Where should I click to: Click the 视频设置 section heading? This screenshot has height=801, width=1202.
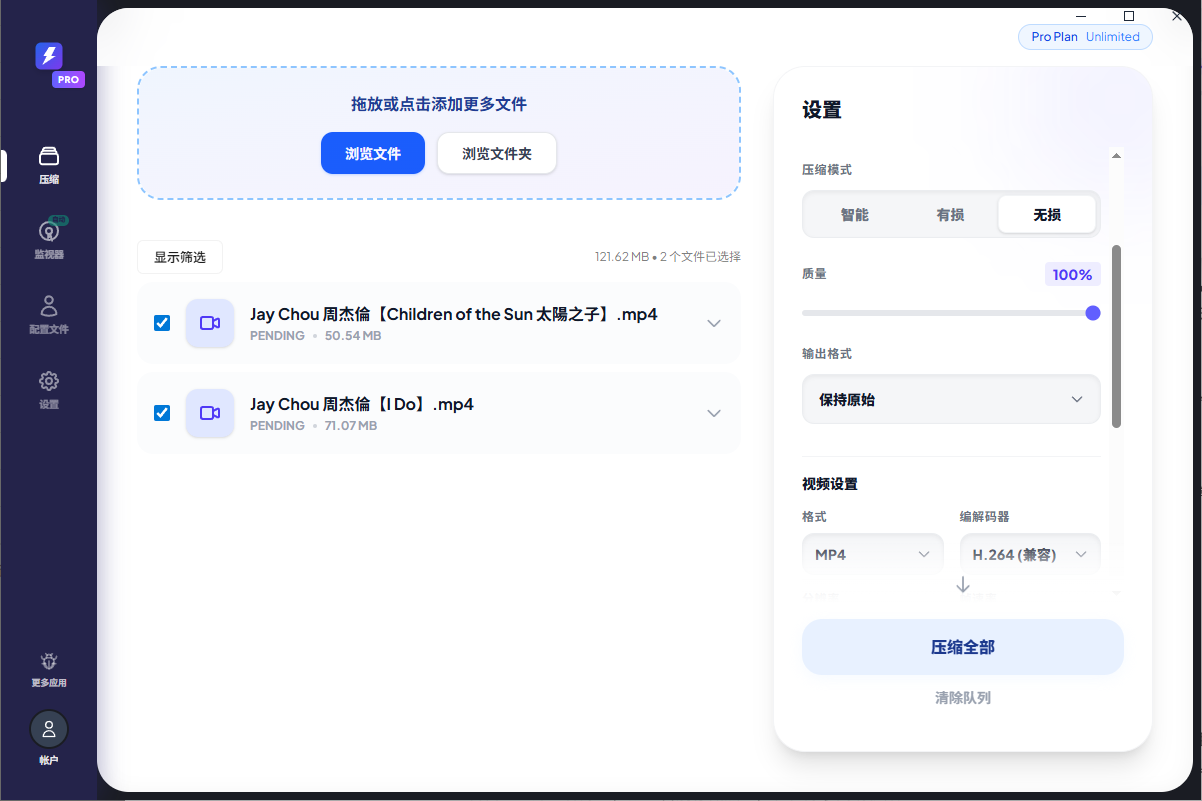point(830,484)
